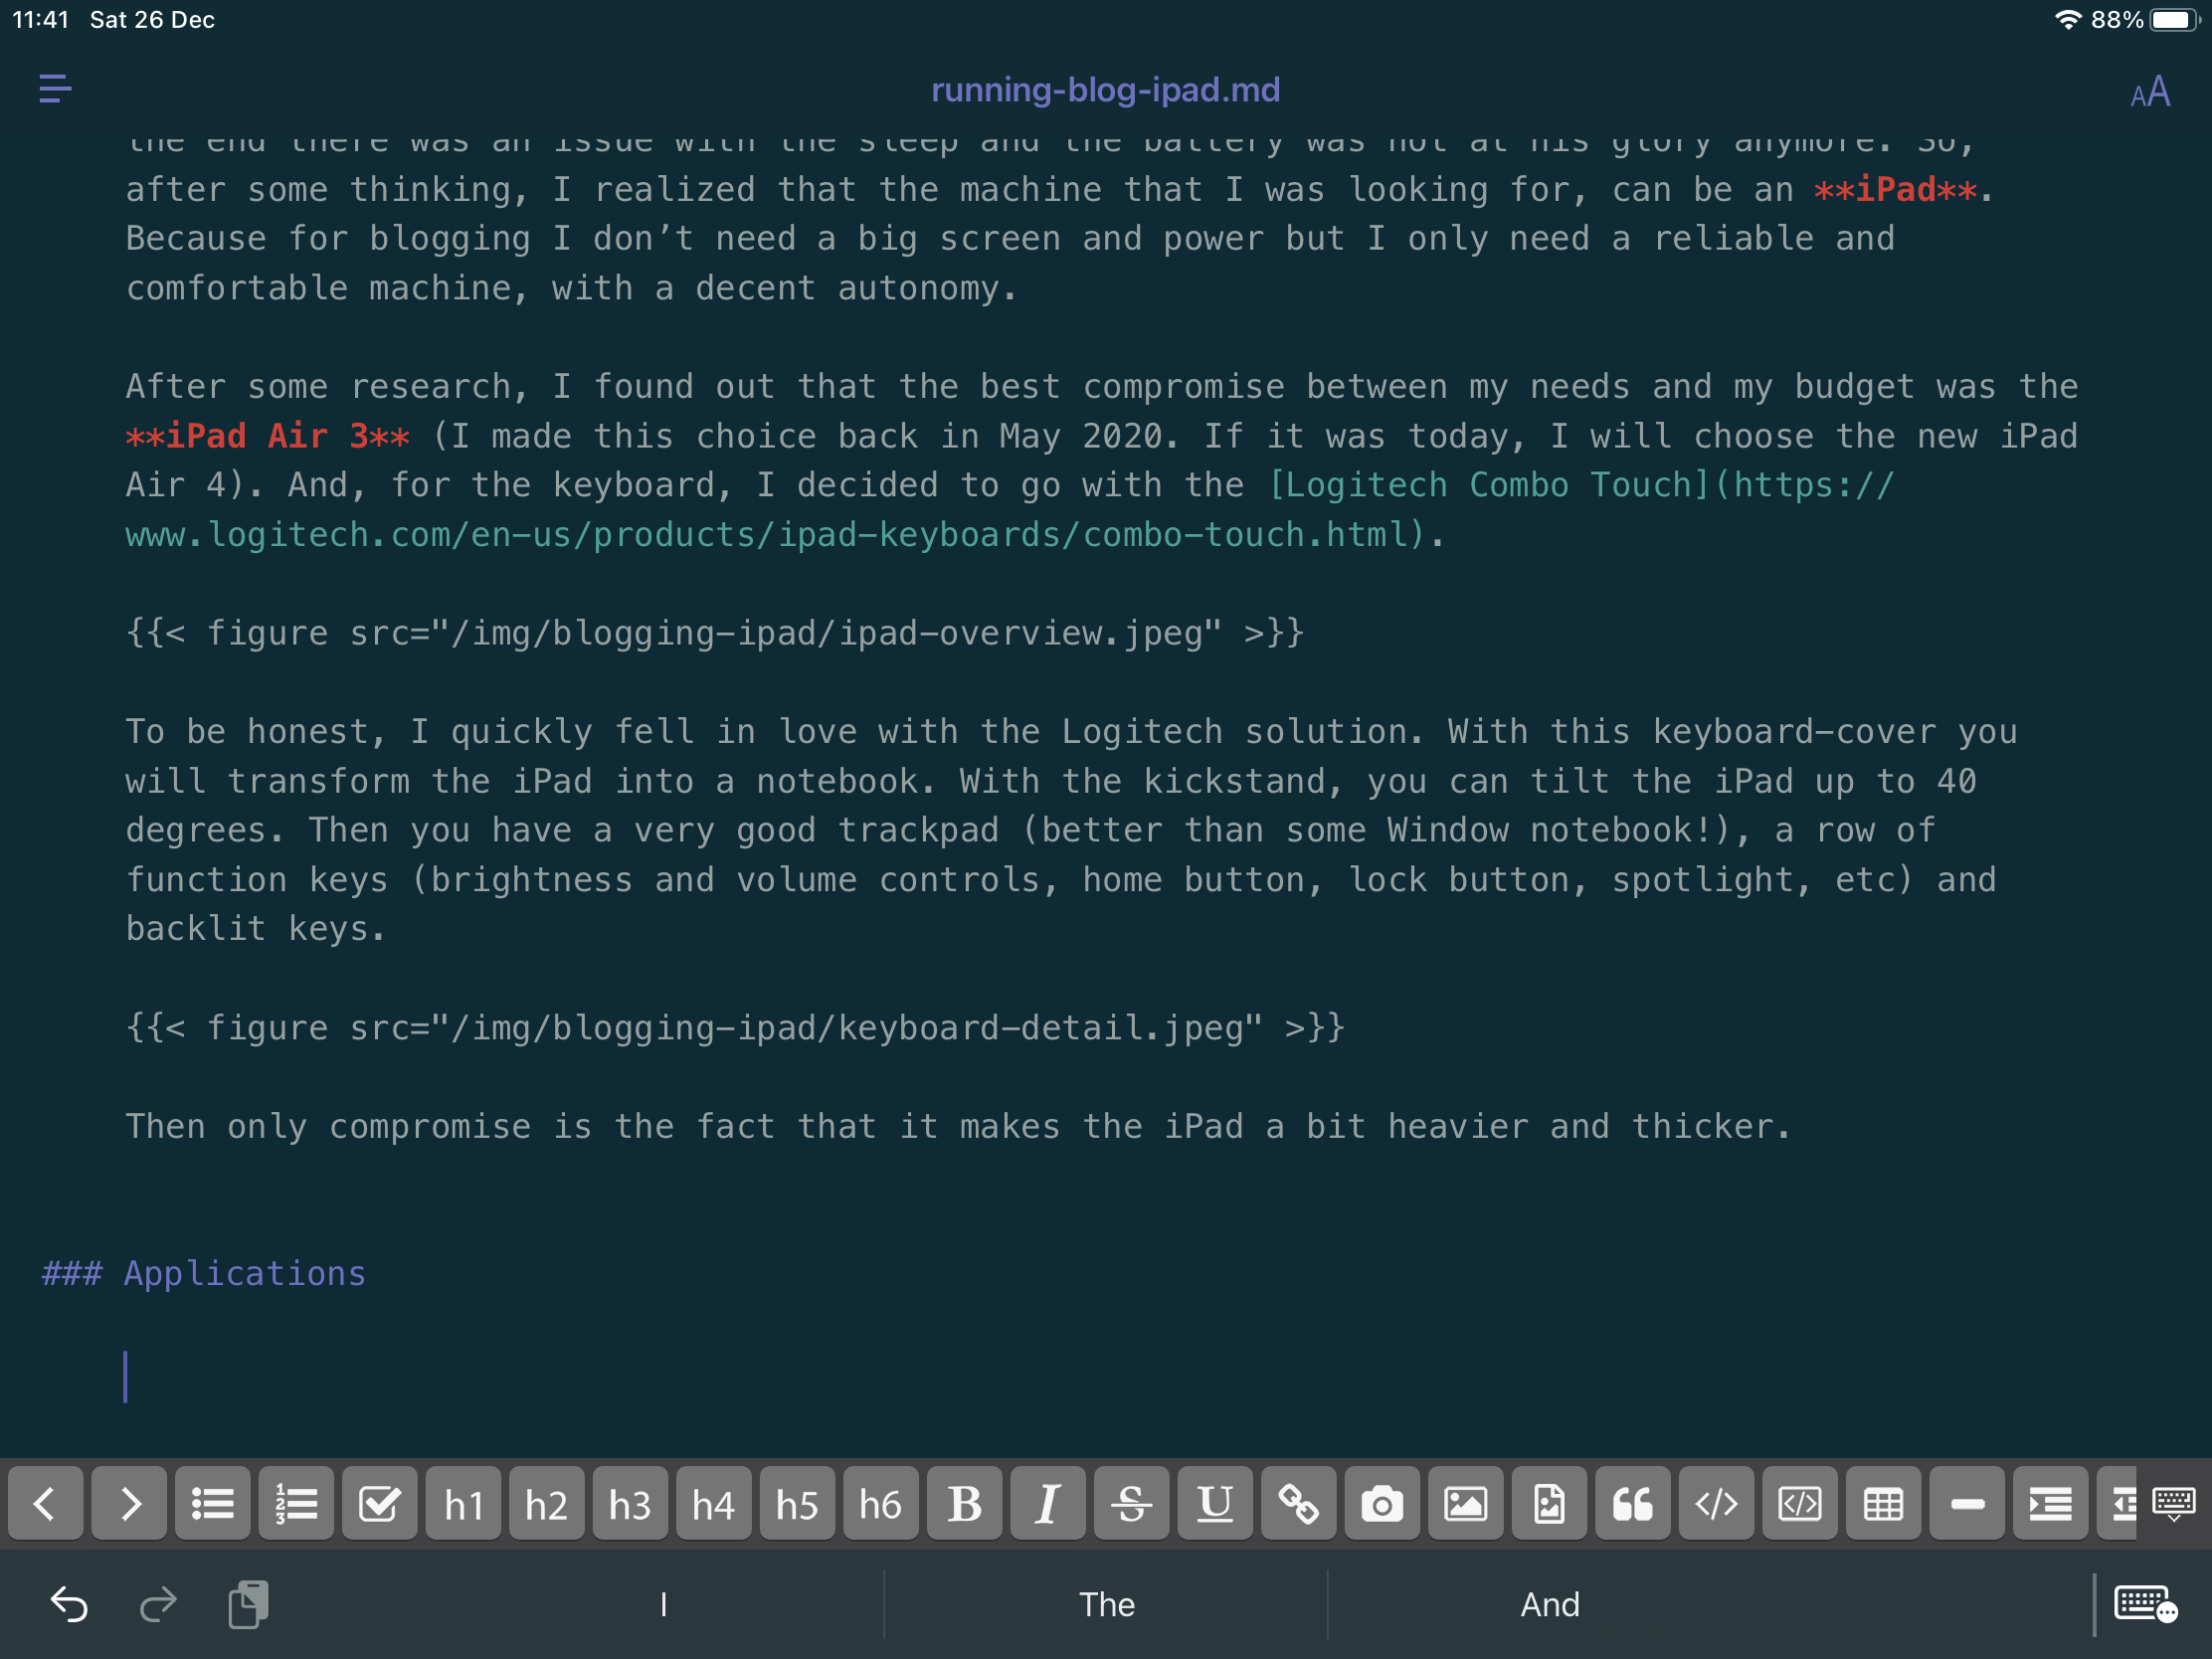Viewport: 2212px width, 1659px height.
Task: Insert a horizontal rule
Action: point(1967,1503)
